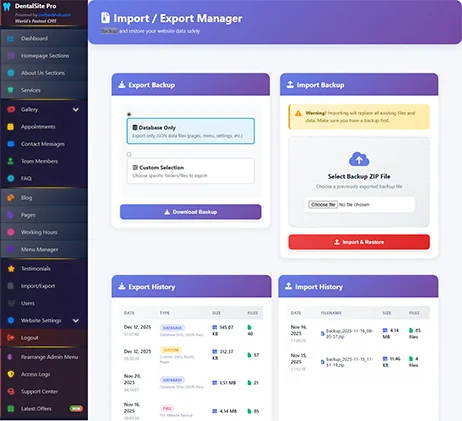Click the Rearrange Admin Menu icon
The width and height of the screenshot is (462, 421).
point(11,357)
